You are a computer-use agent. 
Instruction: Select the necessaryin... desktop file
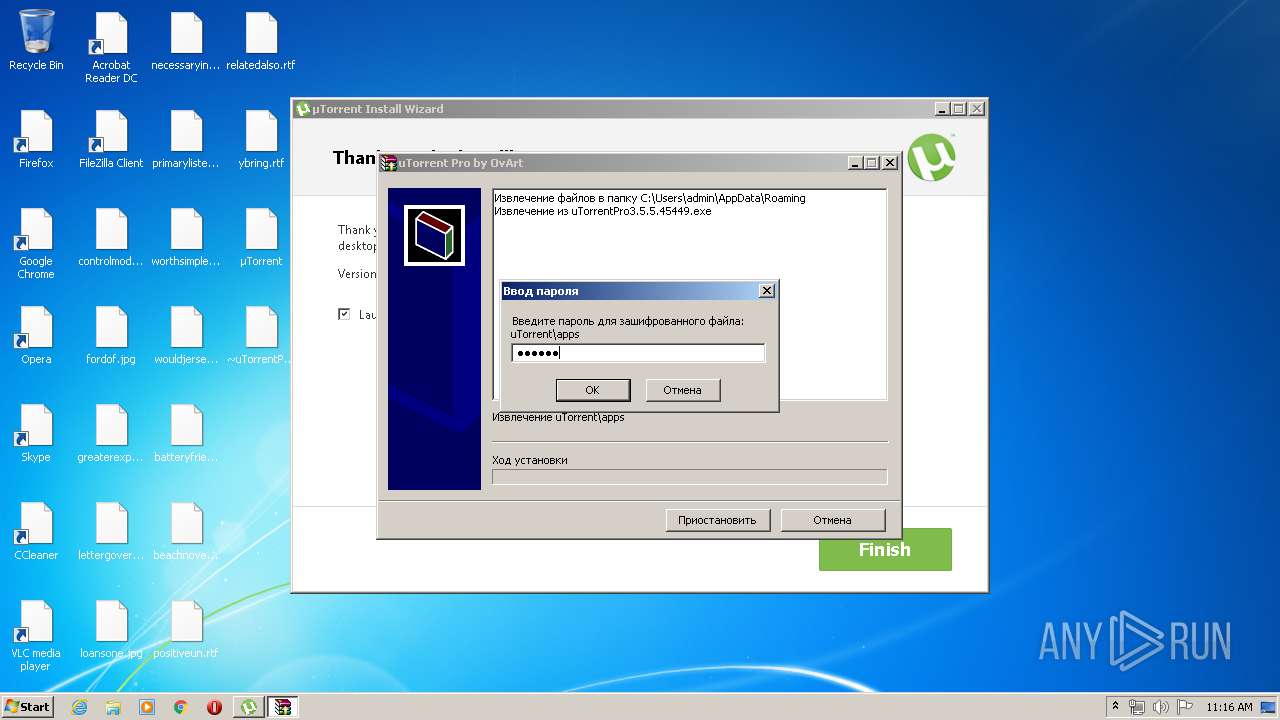[186, 40]
